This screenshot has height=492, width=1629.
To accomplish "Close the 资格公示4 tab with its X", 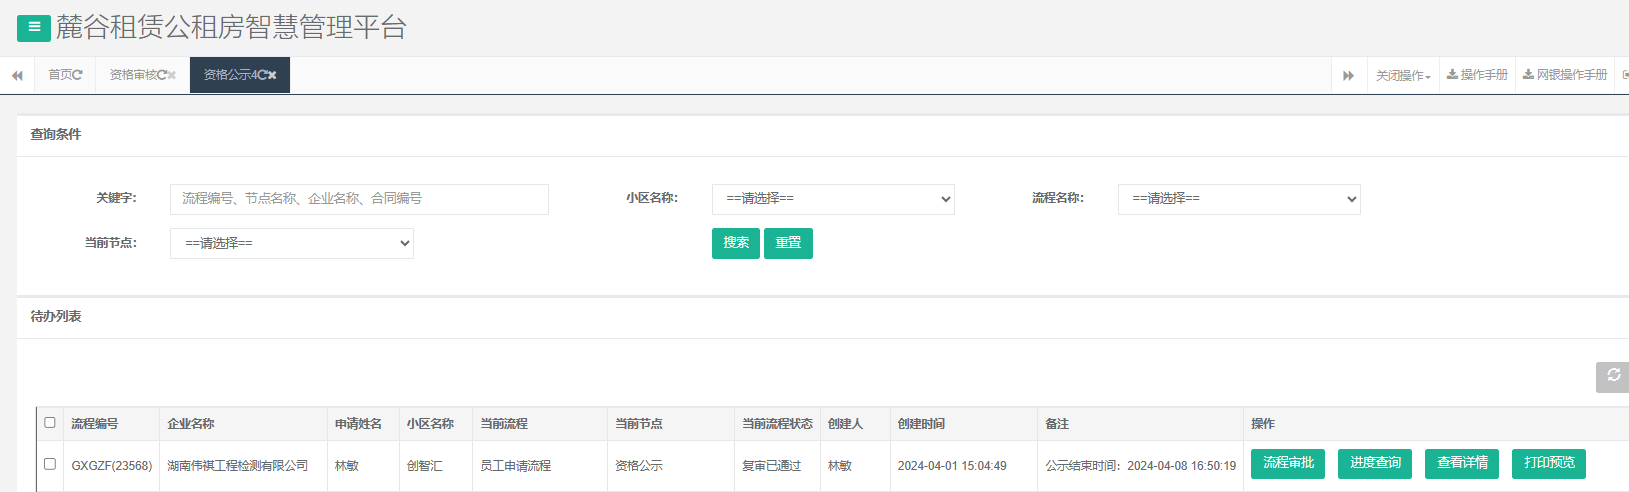I will coord(272,75).
